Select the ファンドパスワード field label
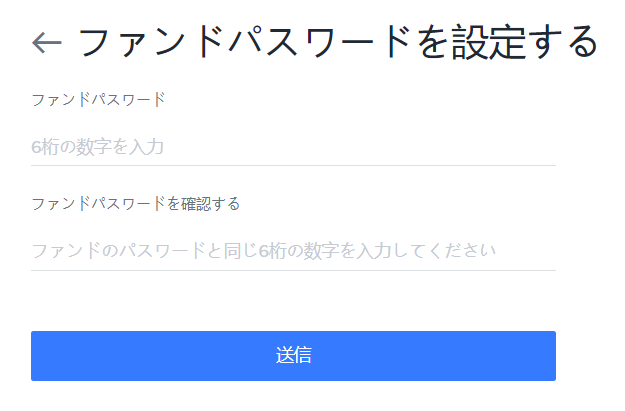Screen dimensions: 625x411 click(x=98, y=100)
